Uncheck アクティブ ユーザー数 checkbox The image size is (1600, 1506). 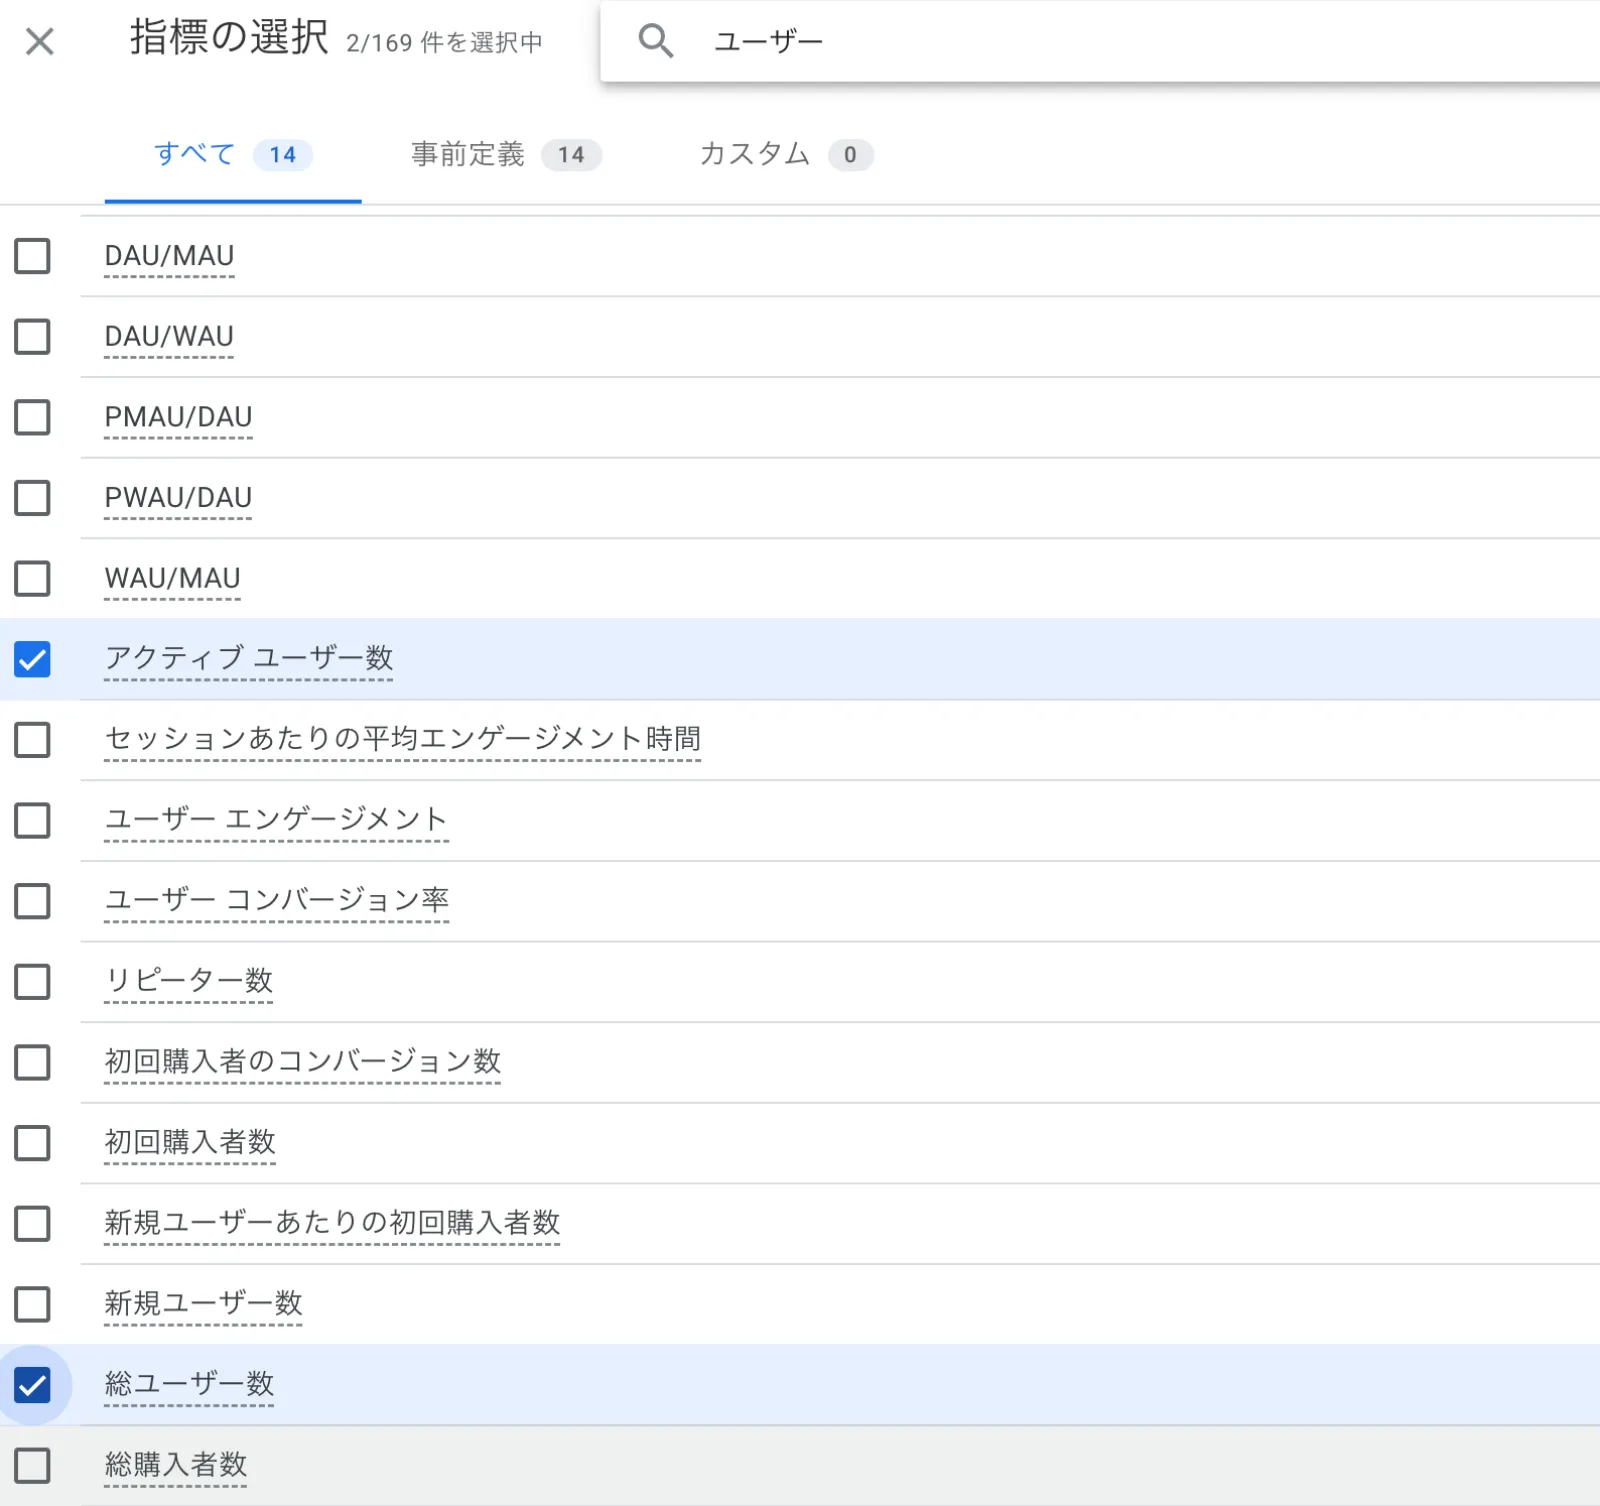pyautogui.click(x=32, y=659)
